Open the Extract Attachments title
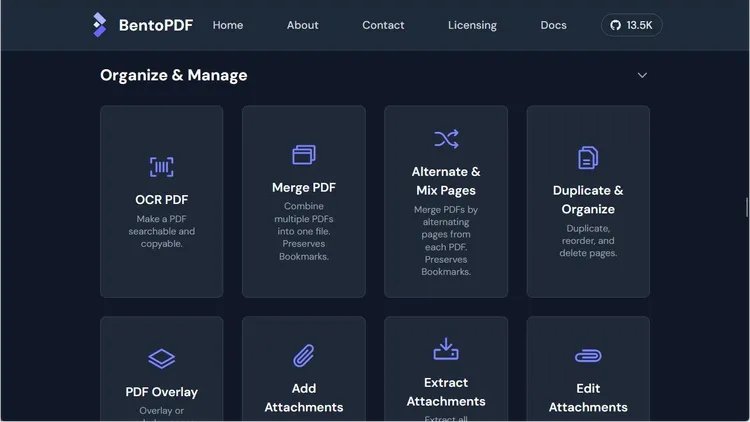Screen dimensions: 750x422 (x=446, y=392)
